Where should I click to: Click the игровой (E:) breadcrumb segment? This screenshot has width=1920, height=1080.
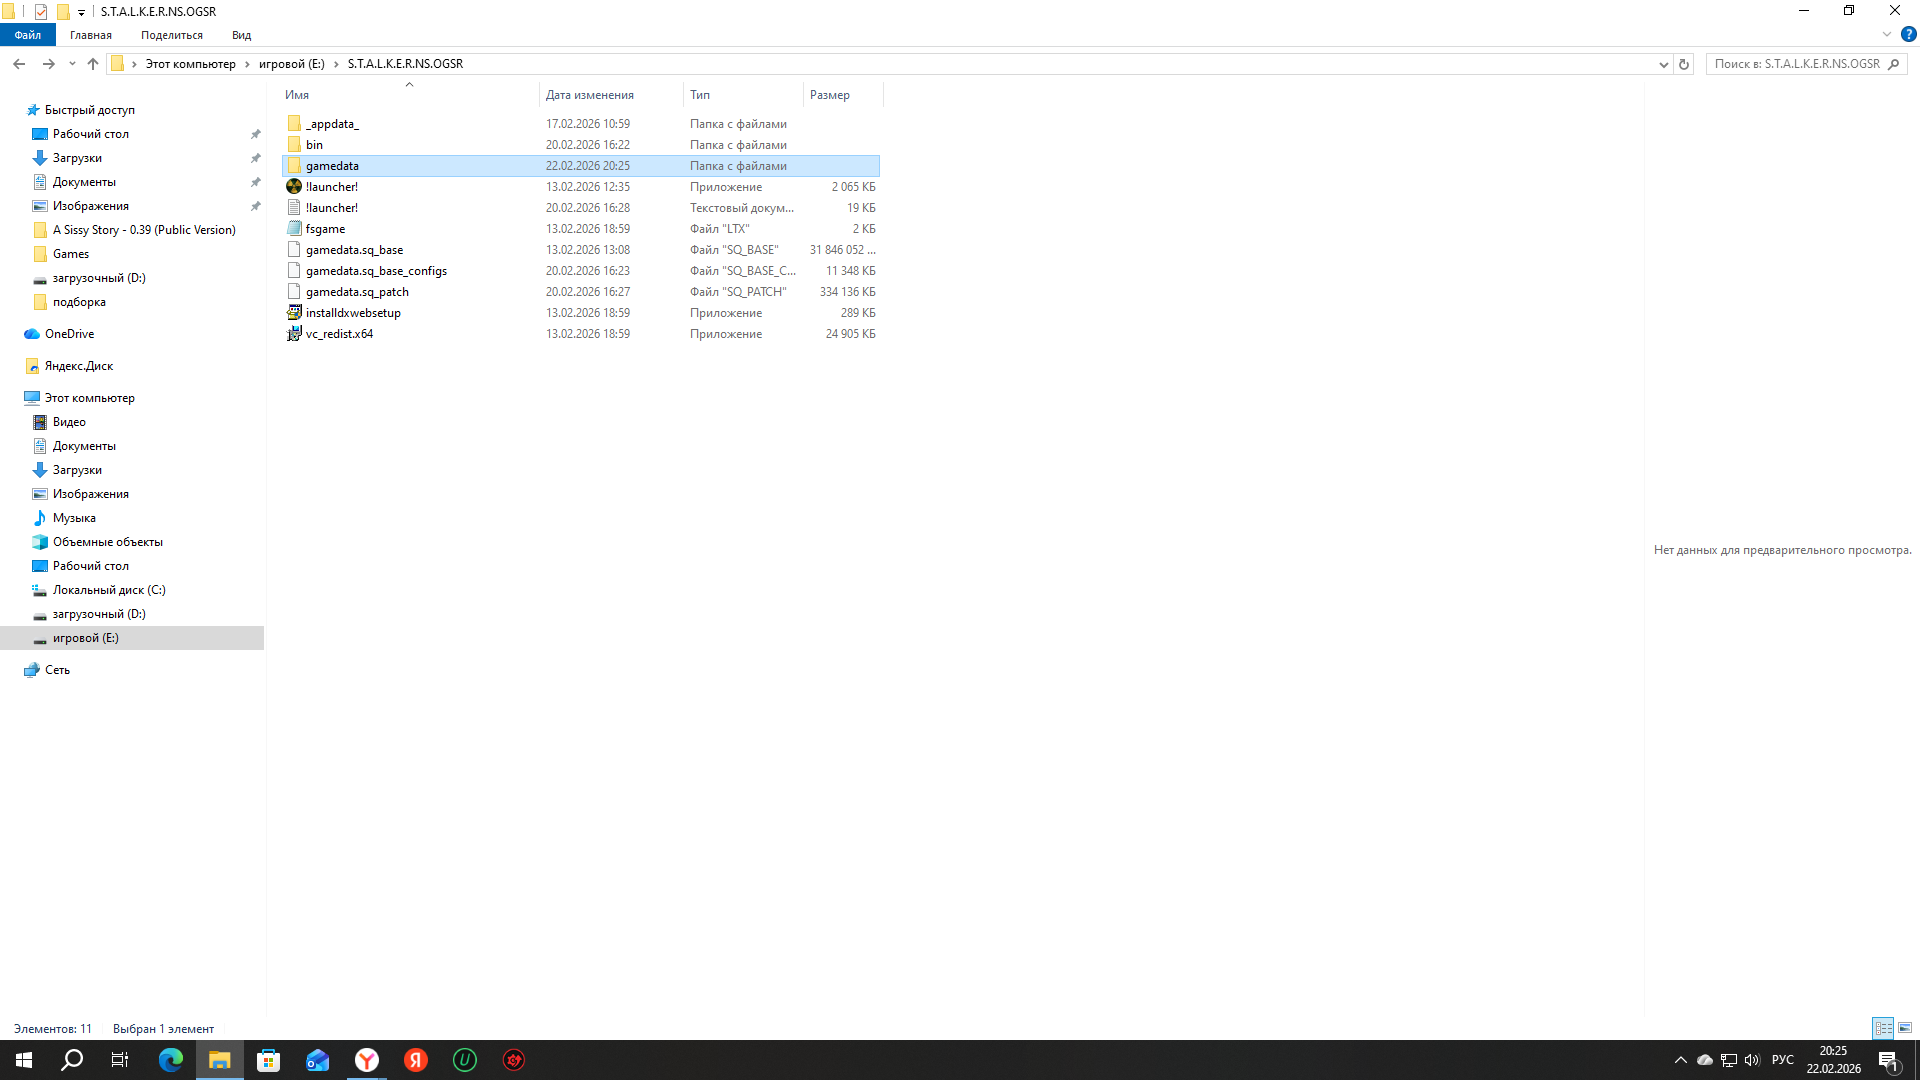(x=291, y=64)
